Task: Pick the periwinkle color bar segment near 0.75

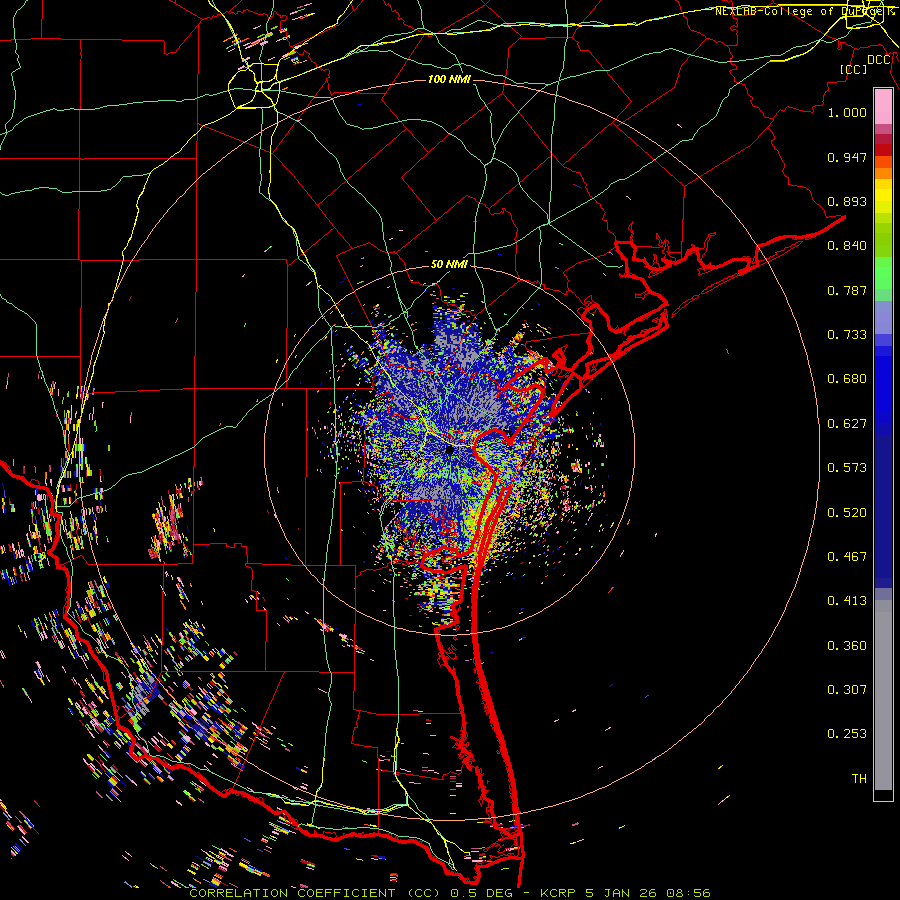Action: (x=883, y=317)
